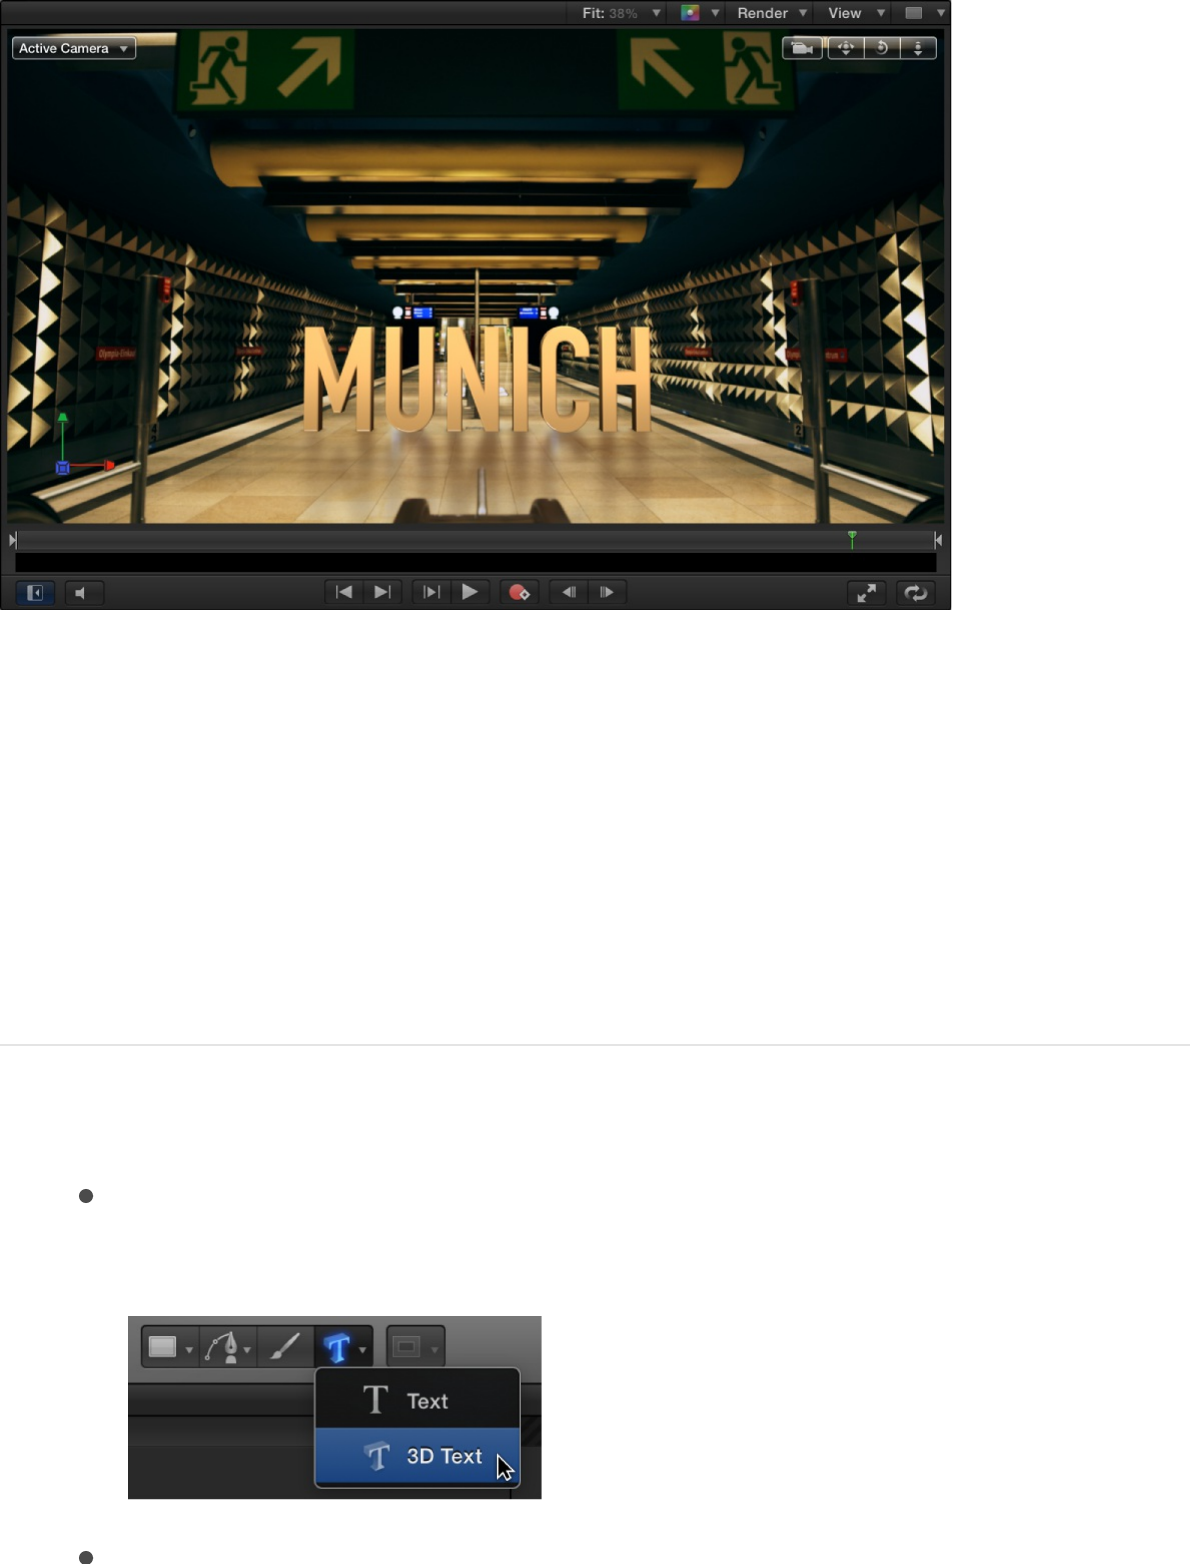Open the view layout pop-up

pos(924,13)
